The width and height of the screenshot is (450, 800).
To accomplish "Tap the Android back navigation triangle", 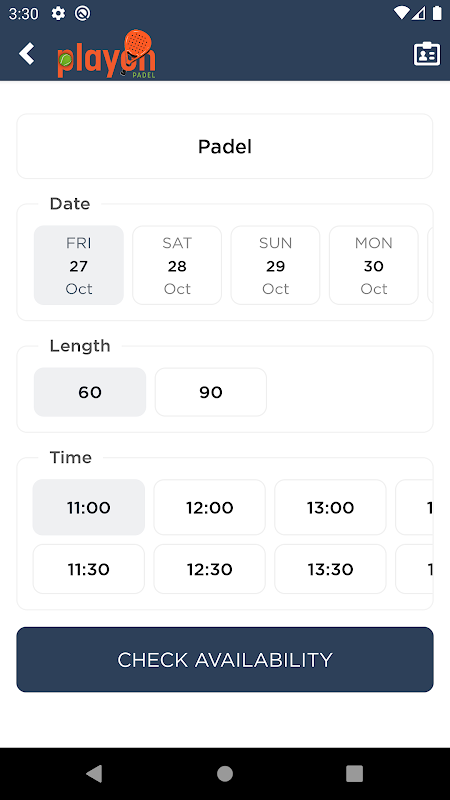I will coord(94,773).
